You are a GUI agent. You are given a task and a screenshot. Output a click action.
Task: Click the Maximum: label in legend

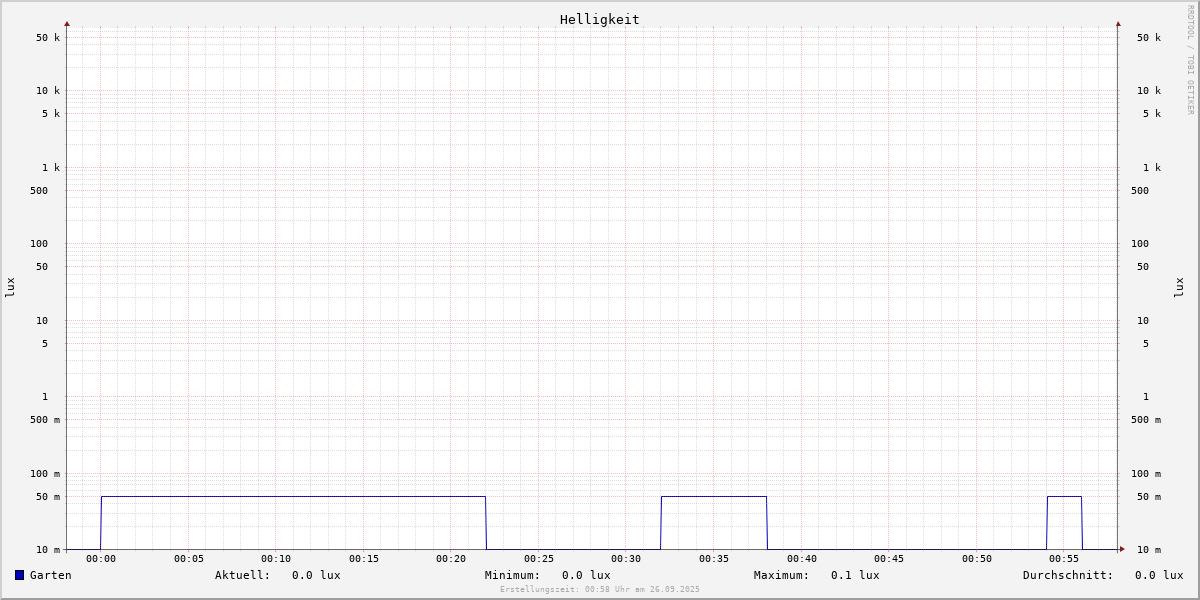coord(782,575)
